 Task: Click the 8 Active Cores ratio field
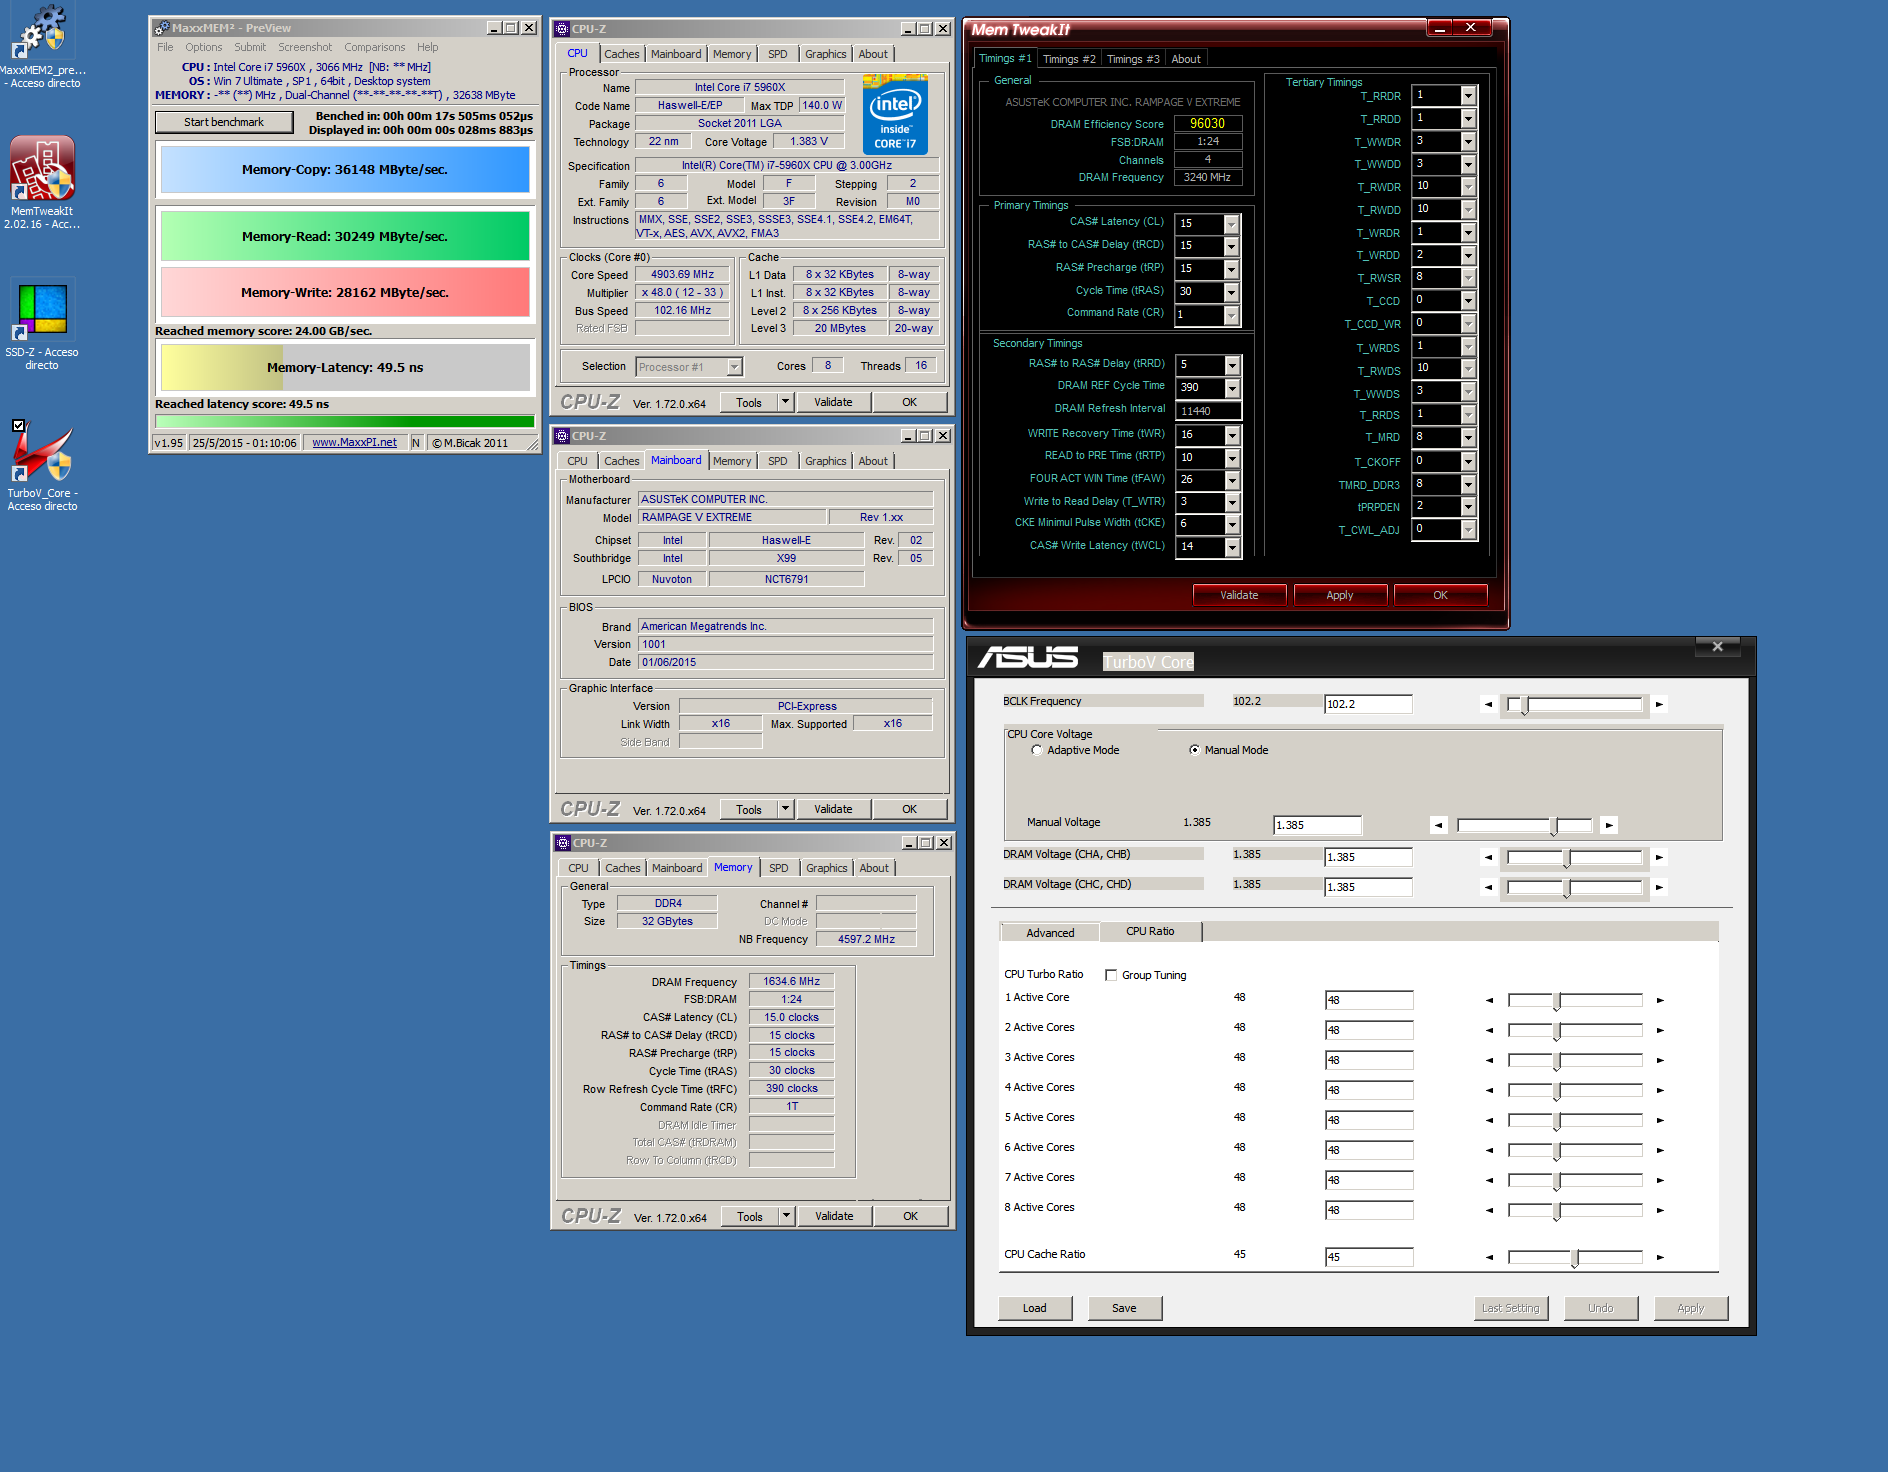[x=1369, y=1210]
